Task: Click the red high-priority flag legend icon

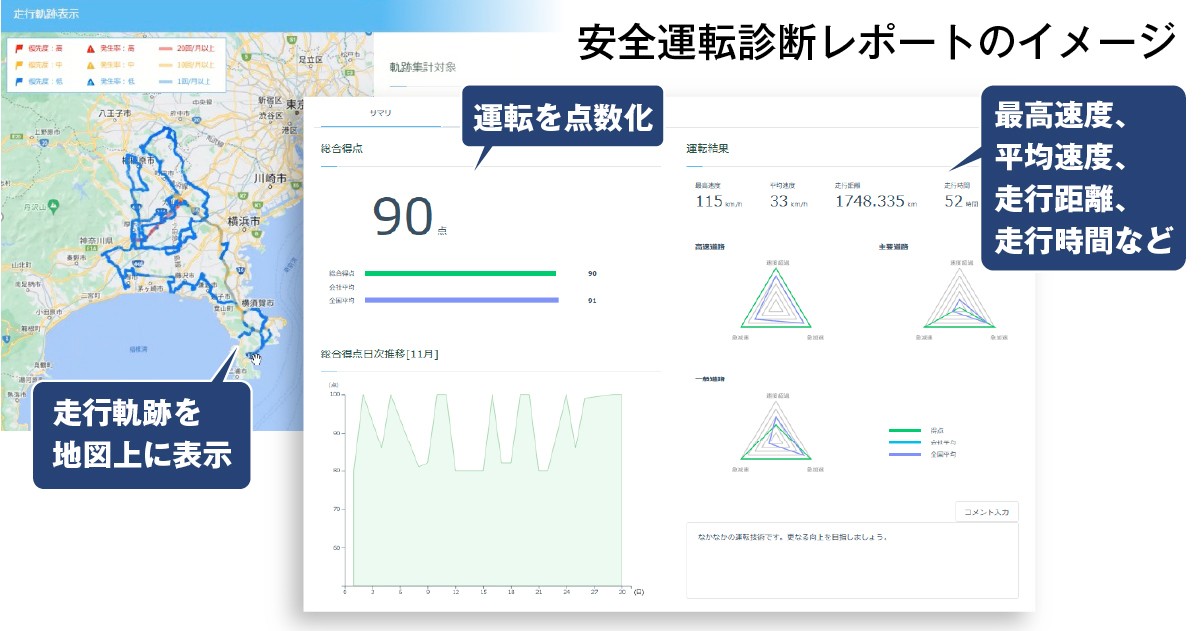Action: (x=18, y=47)
